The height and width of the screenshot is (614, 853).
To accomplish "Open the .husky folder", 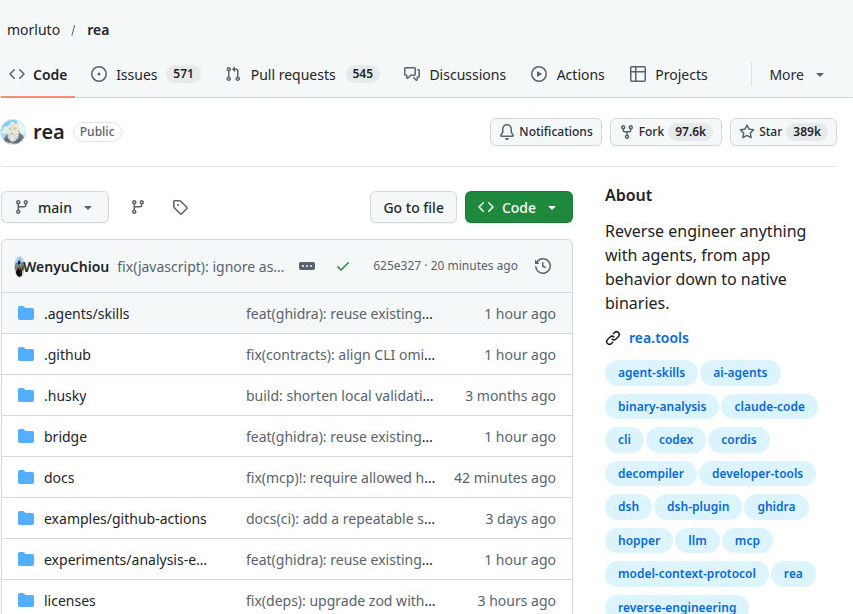I will 65,396.
